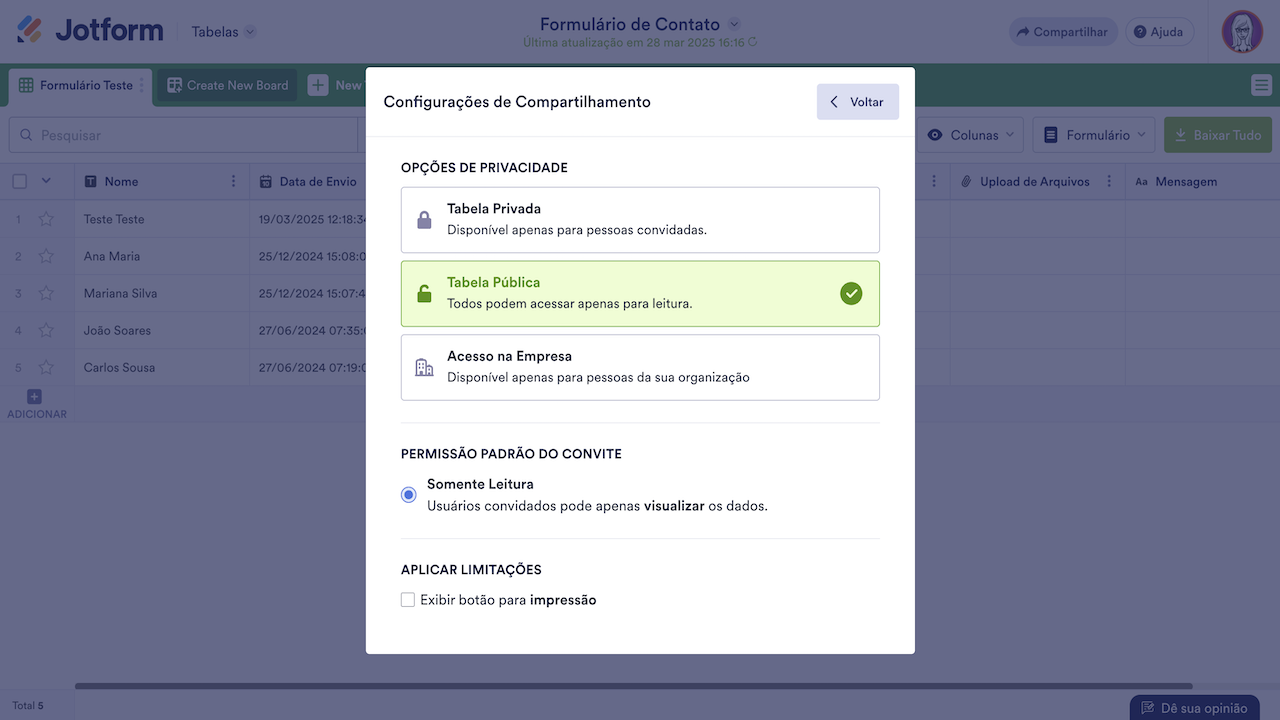Click the Compartilhar share button
This screenshot has height=720, width=1280.
(x=1062, y=32)
